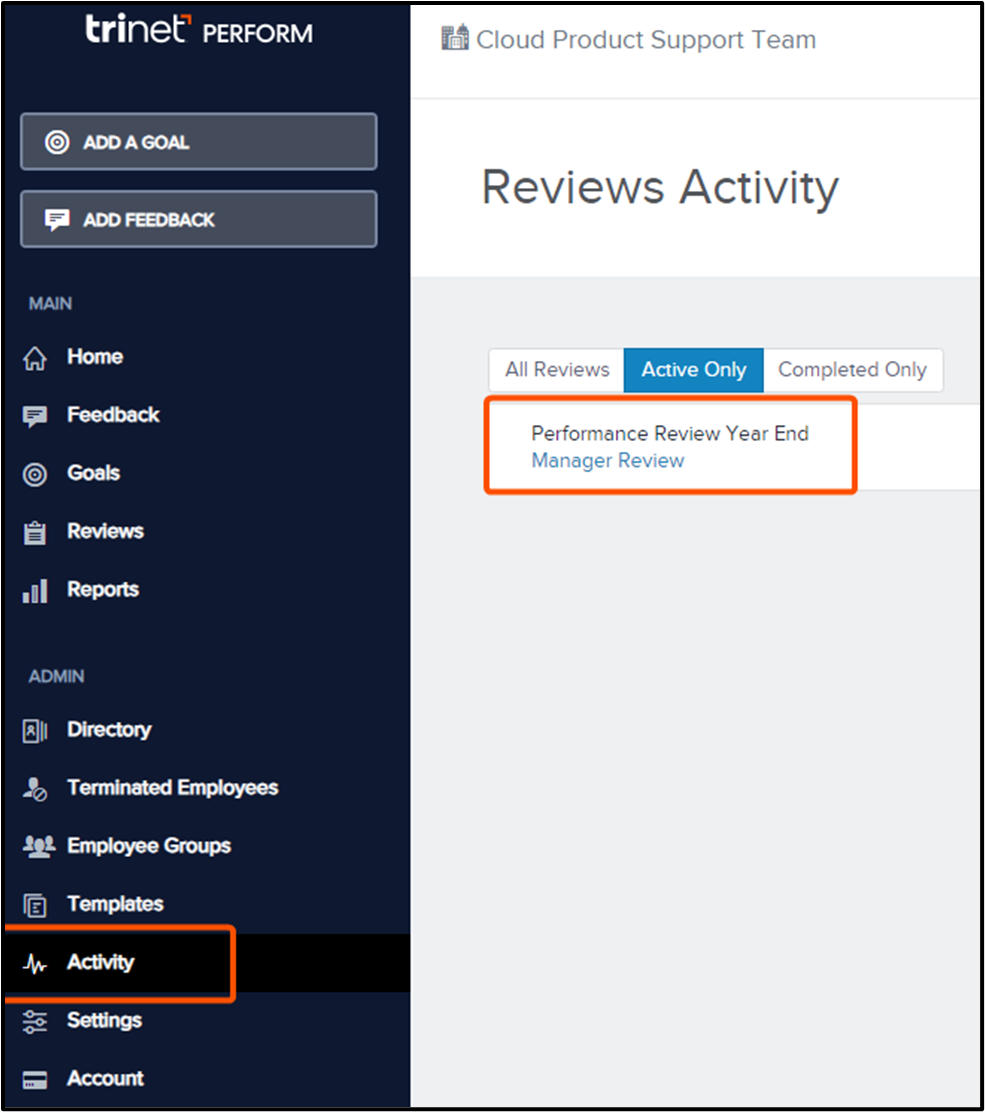The height and width of the screenshot is (1112, 985).
Task: Click the Feedback chat icon in sidebar
Action: click(x=35, y=416)
